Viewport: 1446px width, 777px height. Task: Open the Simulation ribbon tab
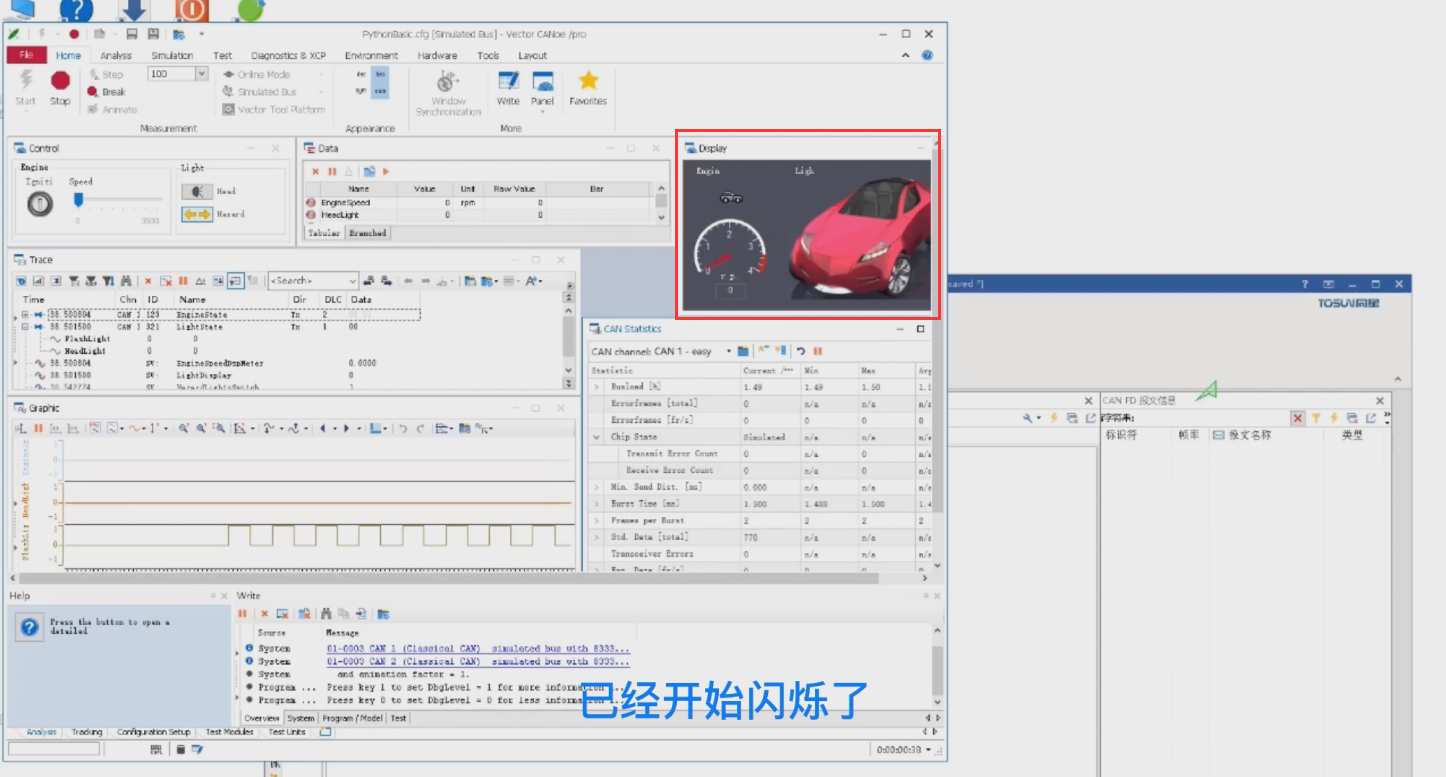(x=172, y=56)
